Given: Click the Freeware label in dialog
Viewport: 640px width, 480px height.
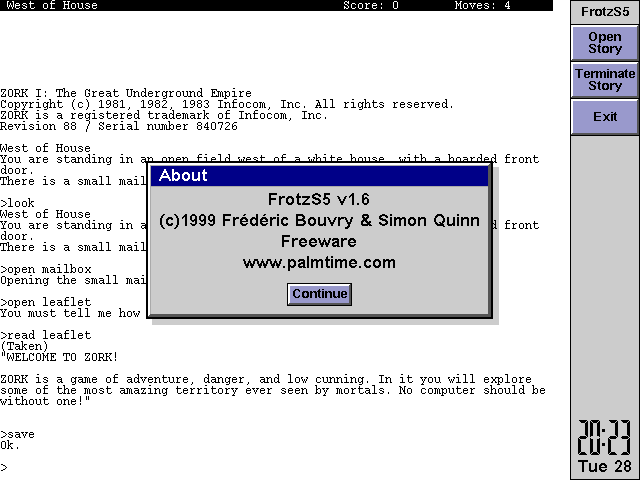Looking at the screenshot, I should tap(319, 241).
